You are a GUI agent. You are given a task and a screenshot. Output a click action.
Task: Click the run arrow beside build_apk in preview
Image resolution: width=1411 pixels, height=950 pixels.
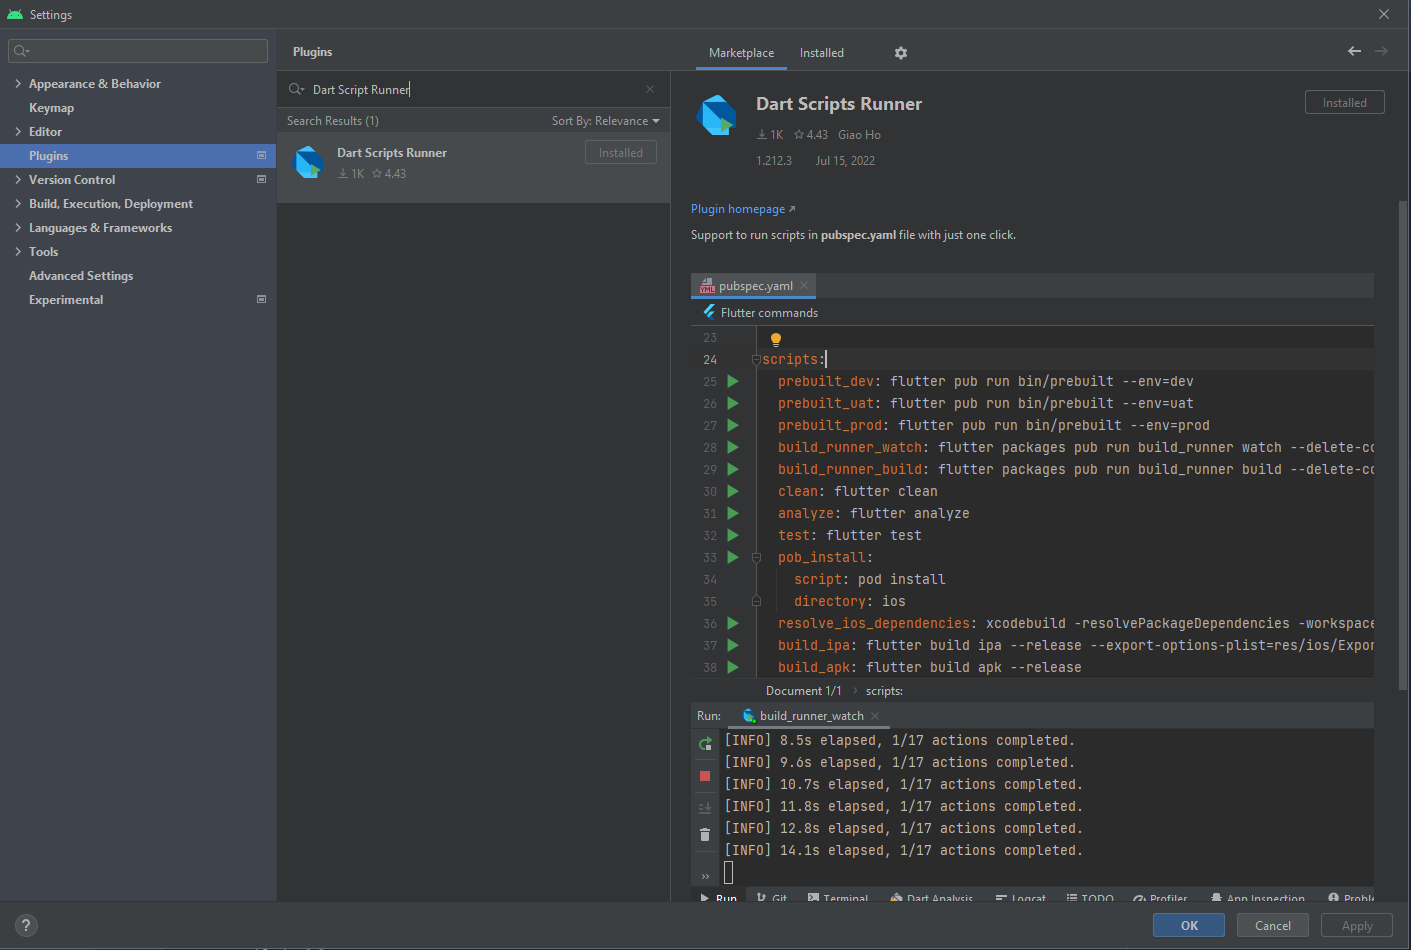(733, 667)
